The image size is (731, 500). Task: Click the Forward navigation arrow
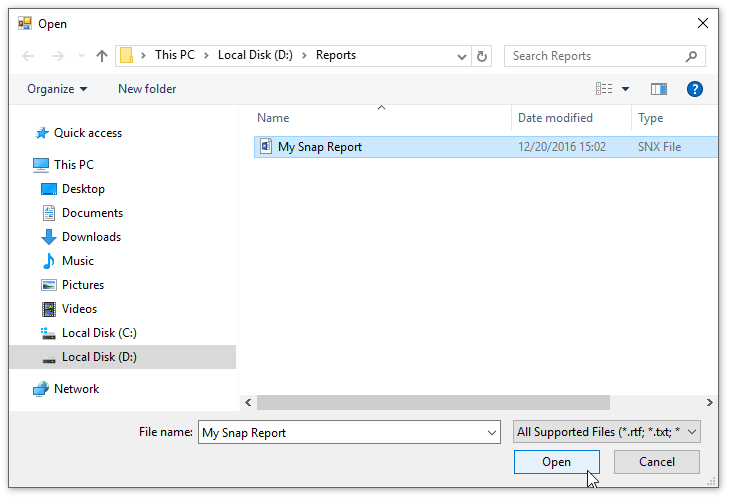pos(57,56)
